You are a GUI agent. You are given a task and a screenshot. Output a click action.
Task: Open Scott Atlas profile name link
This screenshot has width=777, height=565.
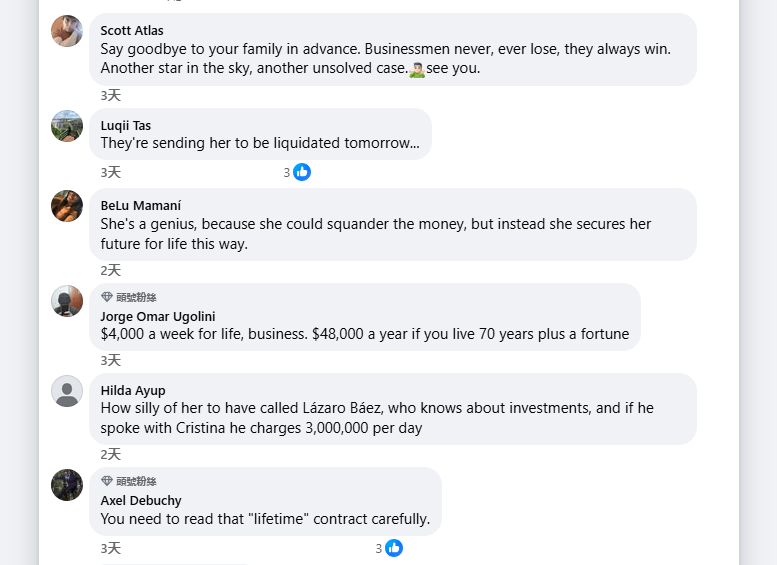[132, 31]
